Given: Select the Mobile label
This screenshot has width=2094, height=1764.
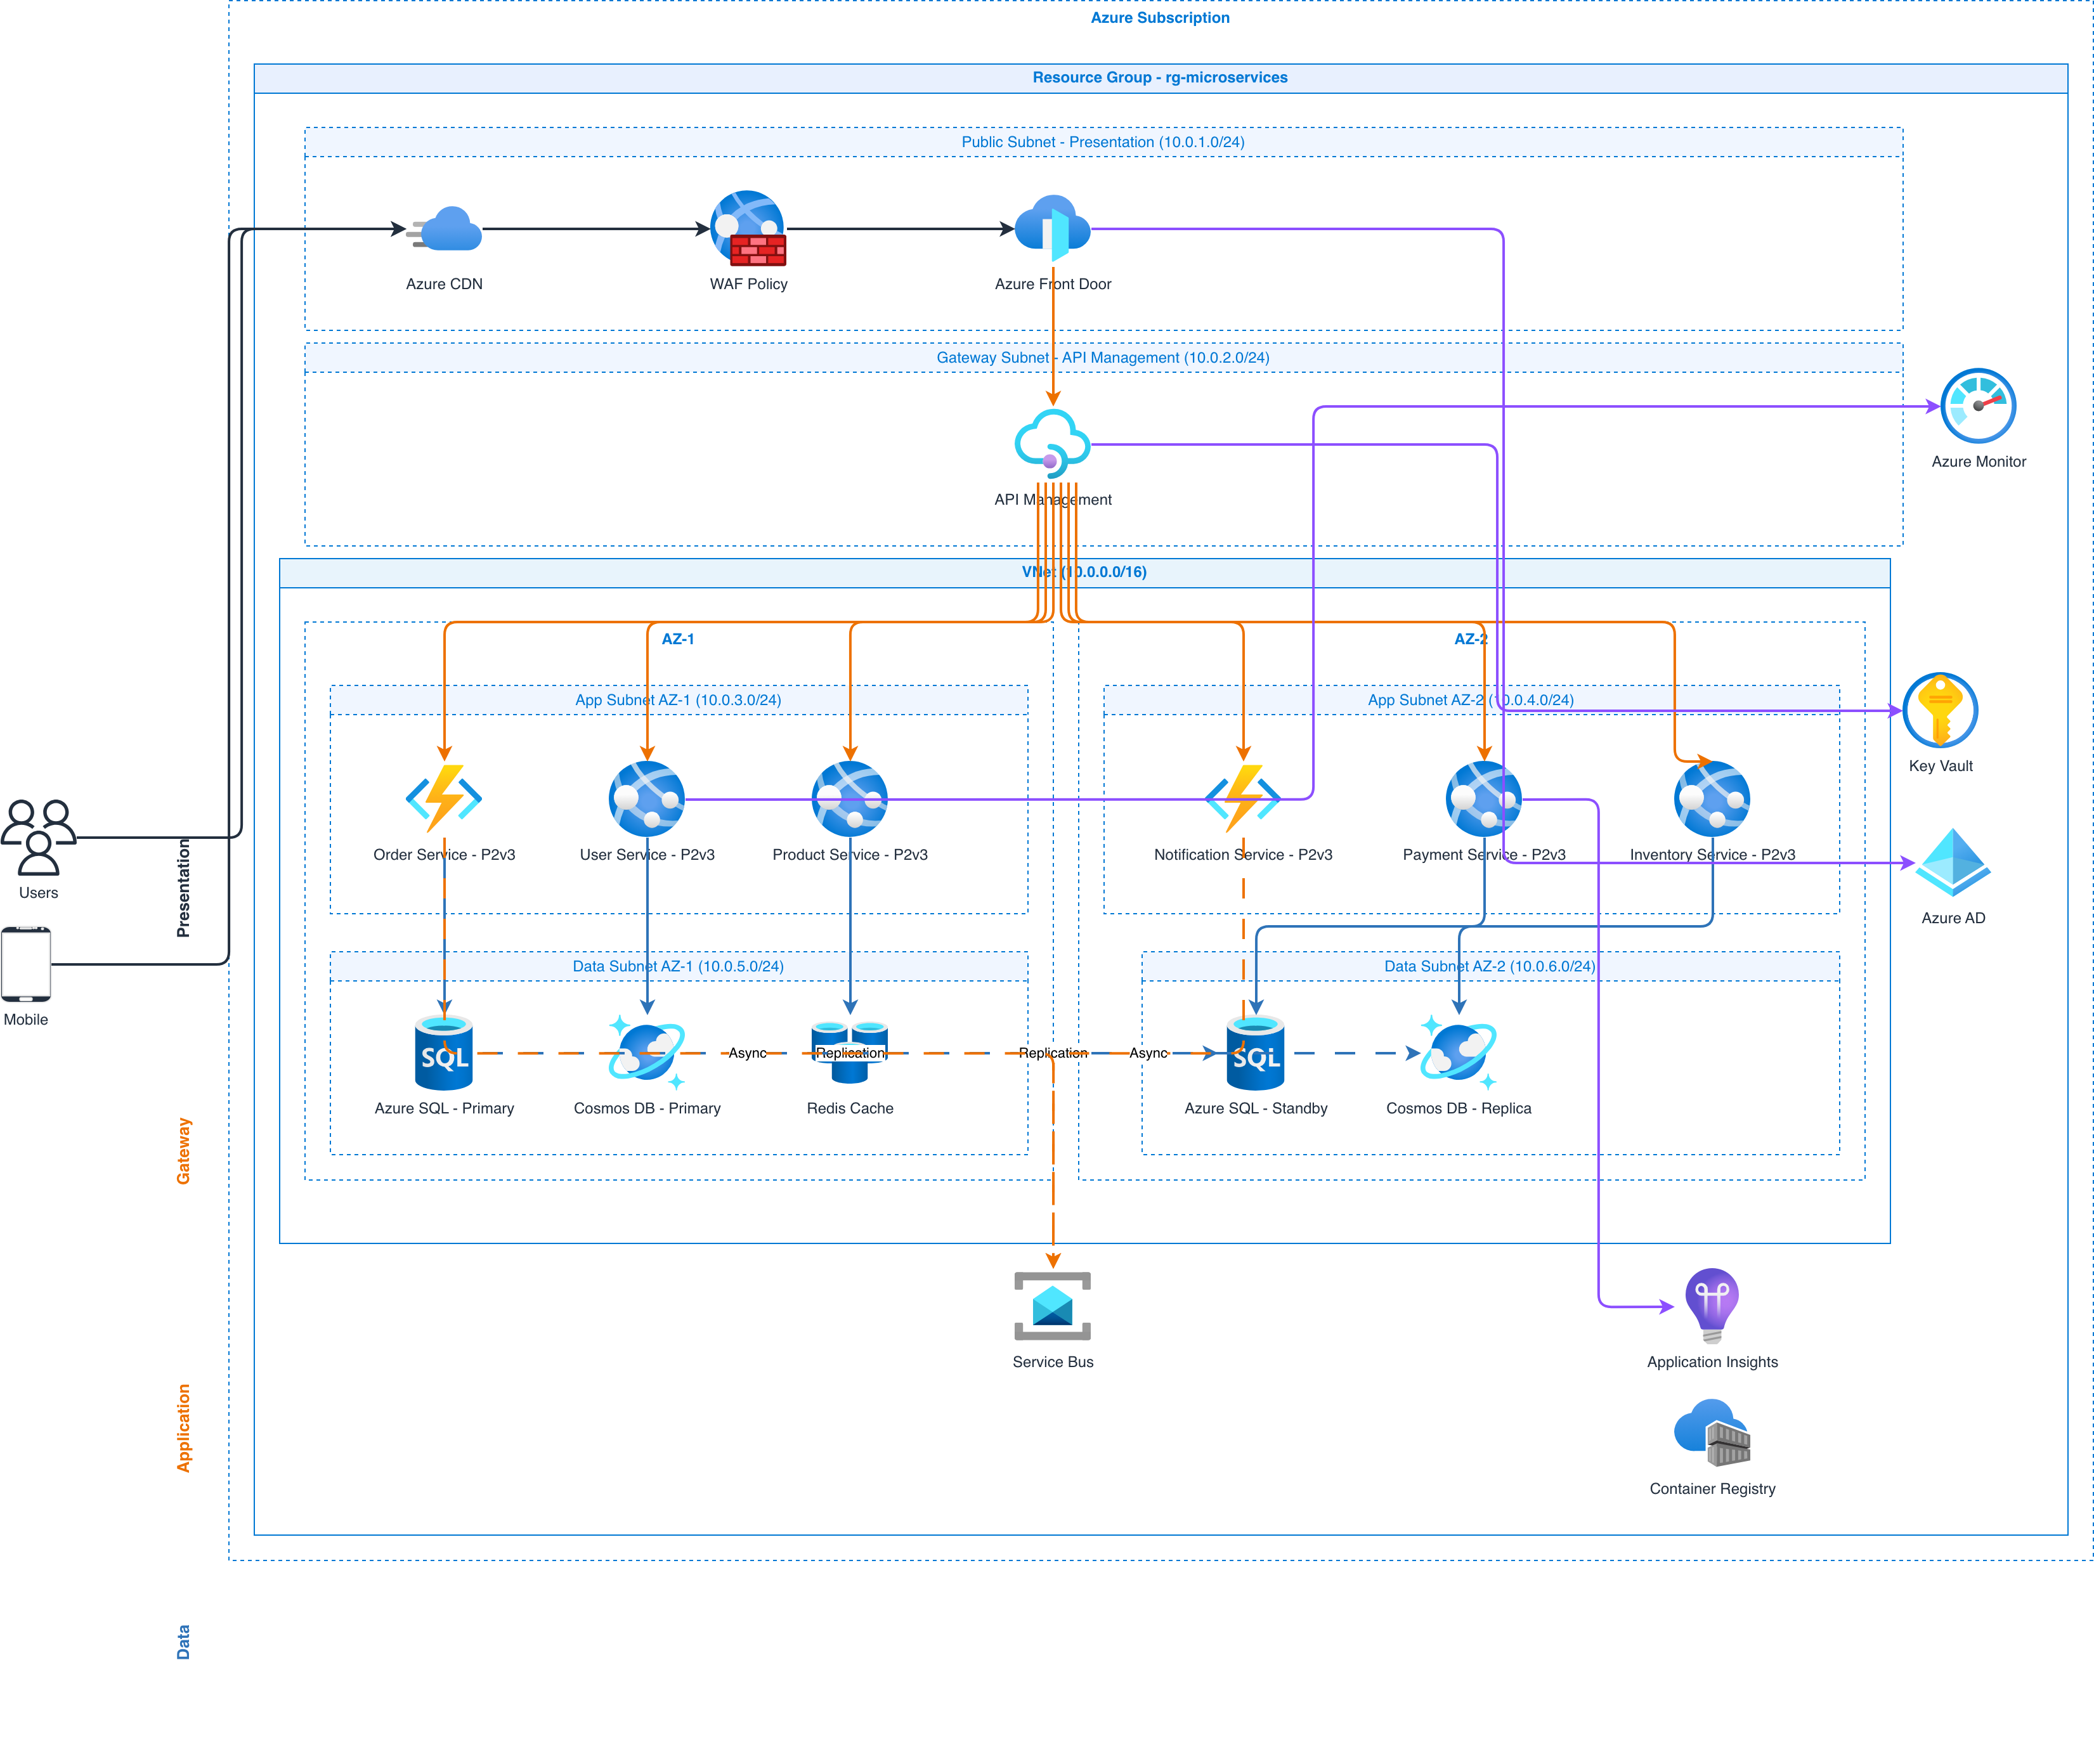Looking at the screenshot, I should click(26, 1020).
